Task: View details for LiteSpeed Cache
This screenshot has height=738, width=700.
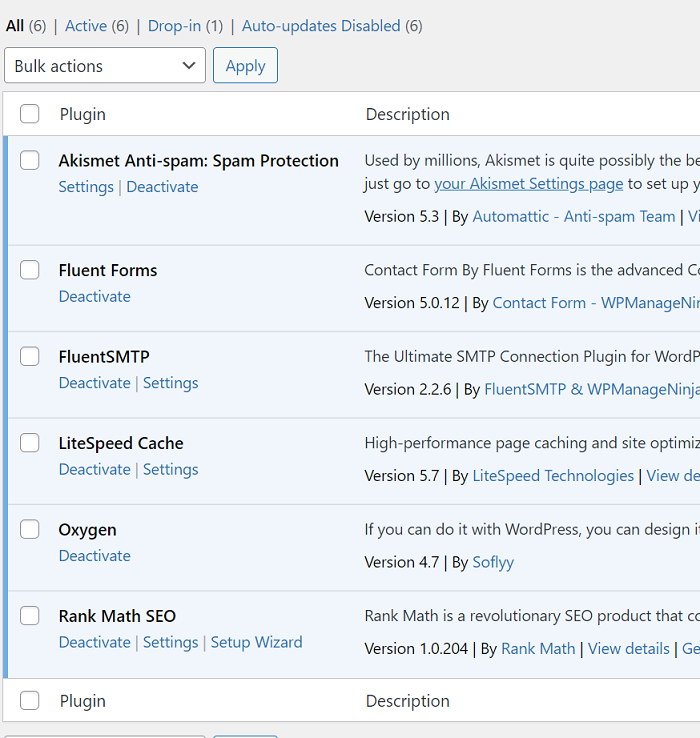Action: tap(673, 476)
